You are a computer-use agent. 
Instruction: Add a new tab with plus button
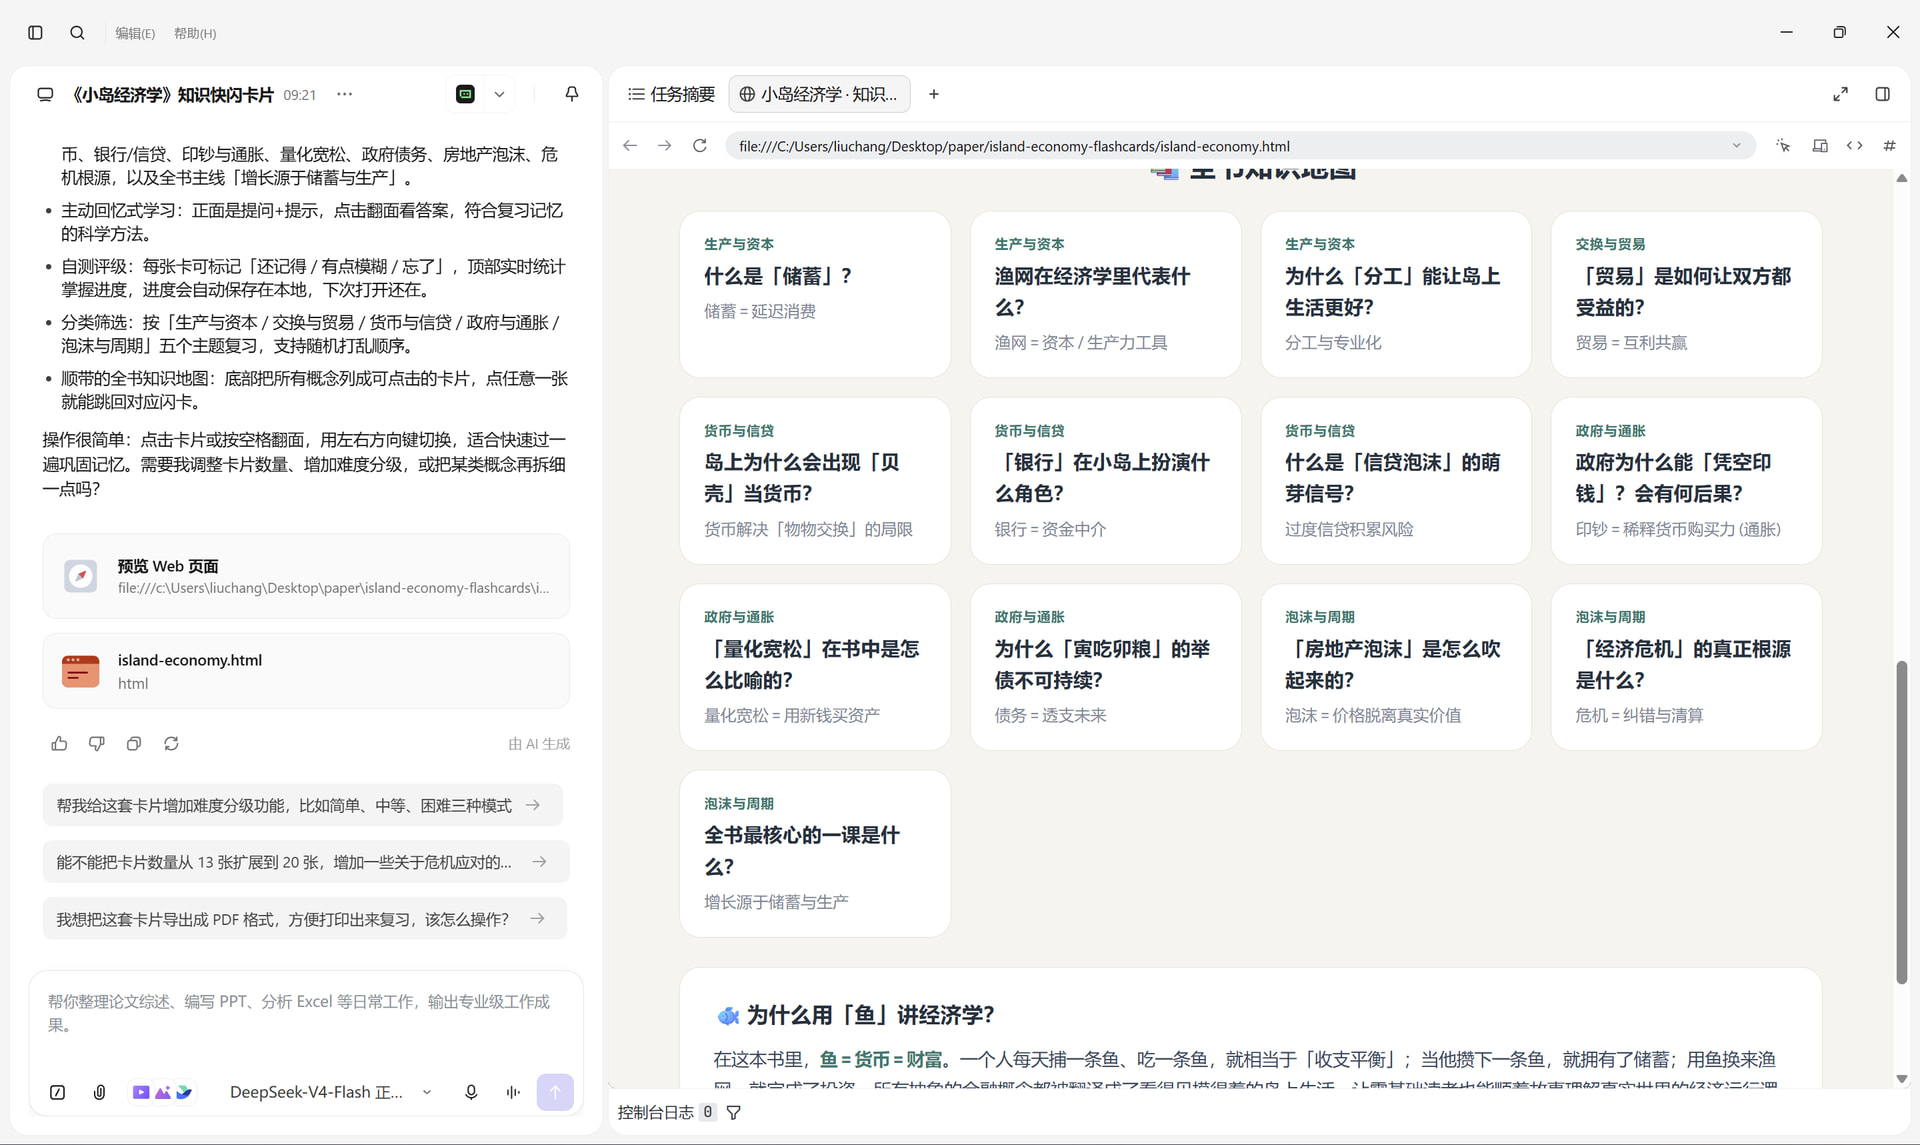pos(934,94)
